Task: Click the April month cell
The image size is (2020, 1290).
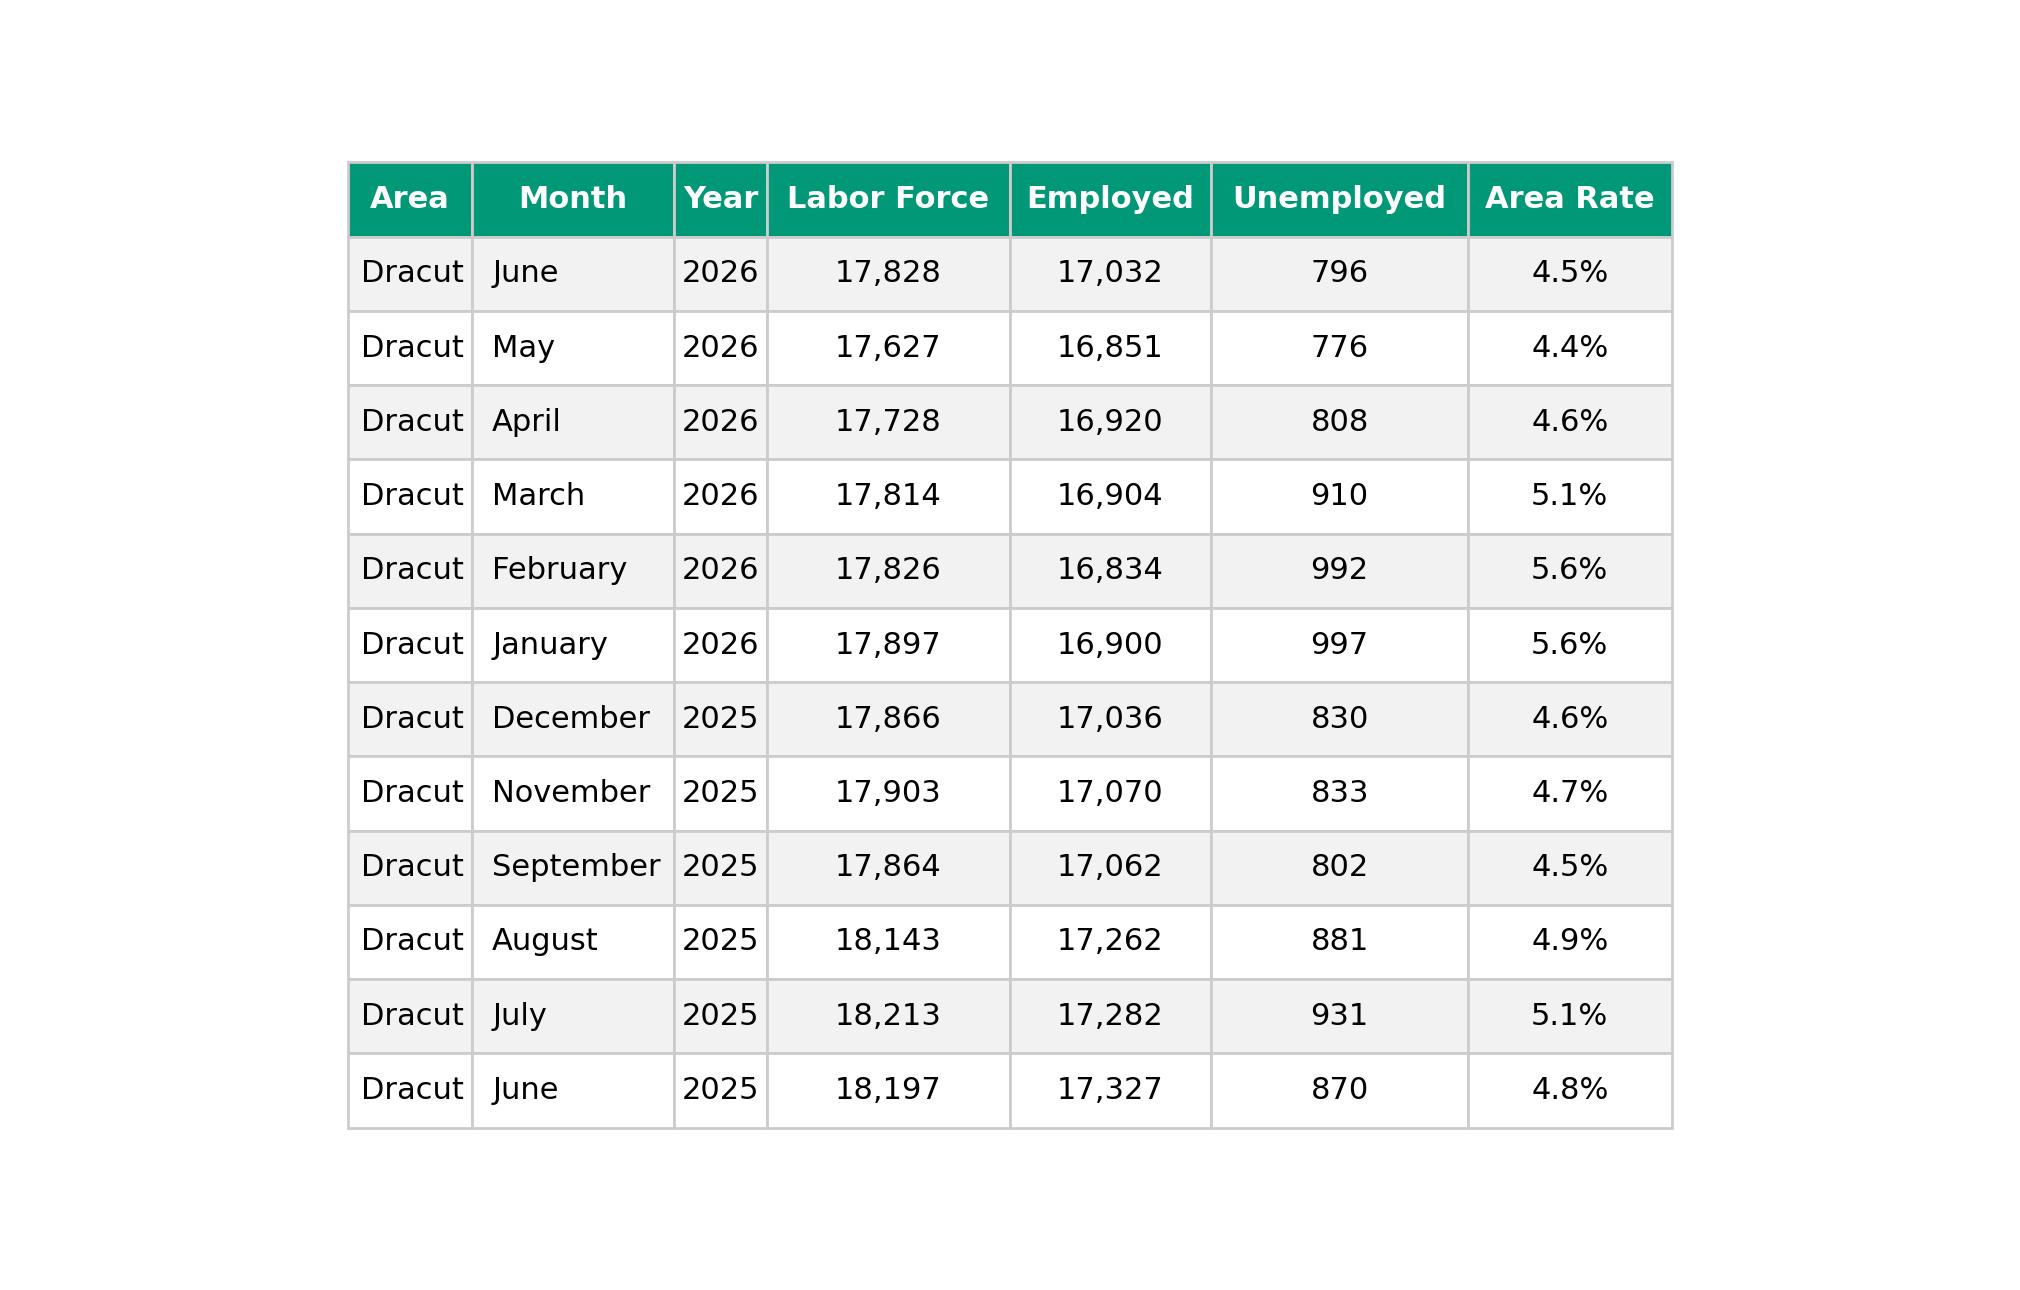Action: pyautogui.click(x=573, y=422)
